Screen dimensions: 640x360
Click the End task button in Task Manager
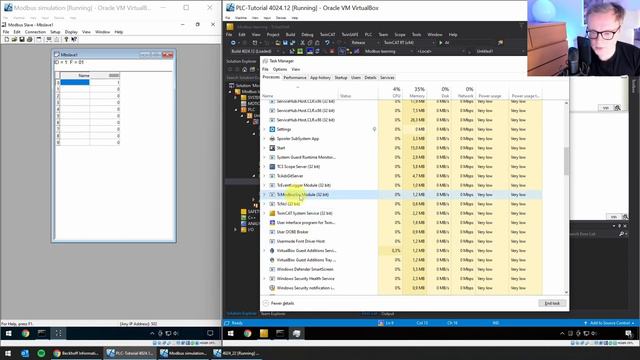click(x=552, y=303)
